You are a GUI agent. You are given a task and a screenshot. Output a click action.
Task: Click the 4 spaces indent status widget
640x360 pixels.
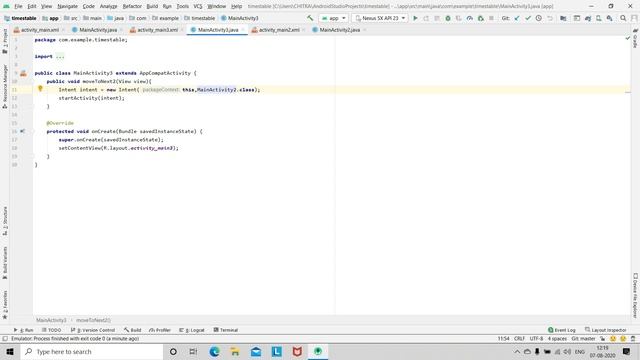coord(557,339)
